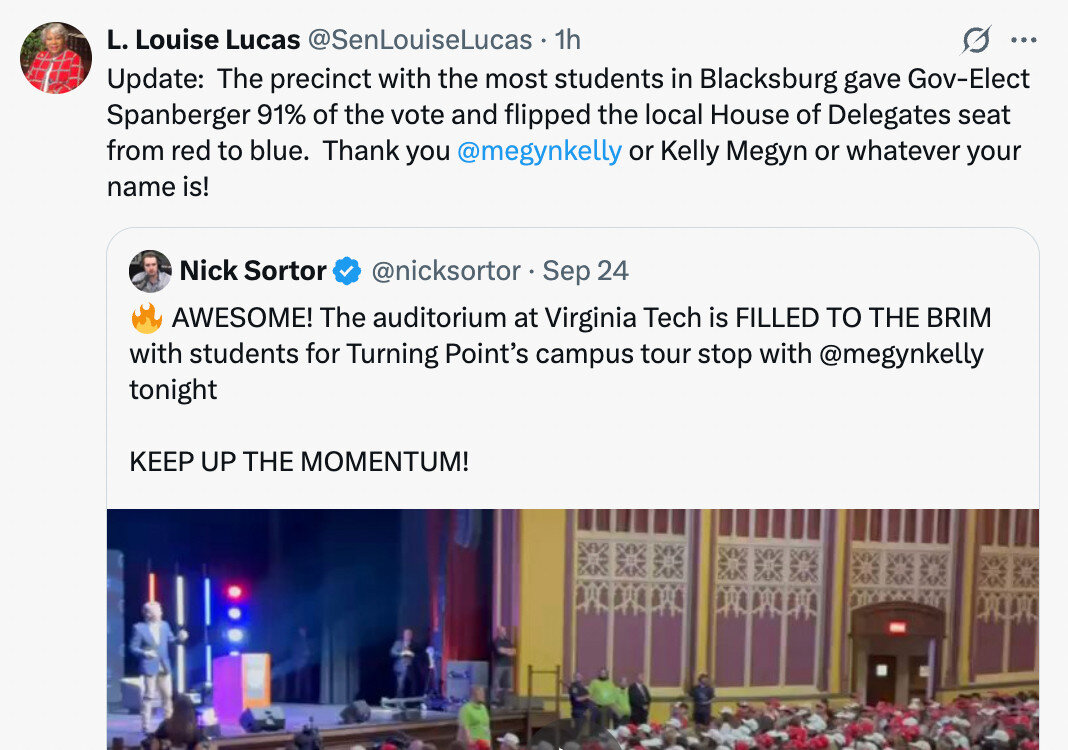The height and width of the screenshot is (750, 1068).
Task: Open L. Louise Lucas's profile picture
Action: pos(56,58)
